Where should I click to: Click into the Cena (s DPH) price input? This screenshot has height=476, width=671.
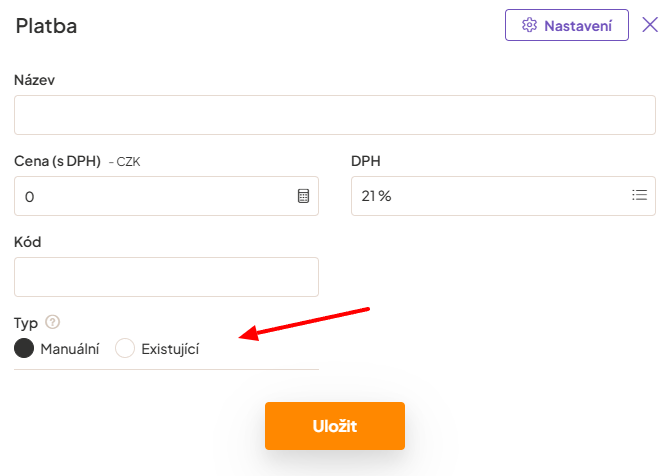[155, 196]
